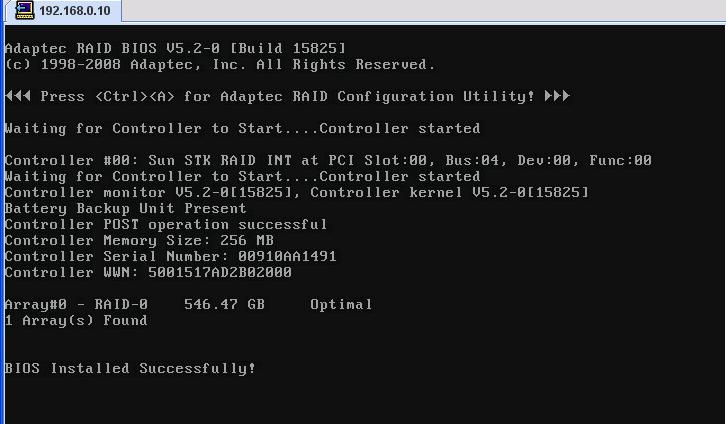This screenshot has width=726, height=424.
Task: Click the terminal icon on the 192.168.0.10 tab
Action: click(x=24, y=10)
